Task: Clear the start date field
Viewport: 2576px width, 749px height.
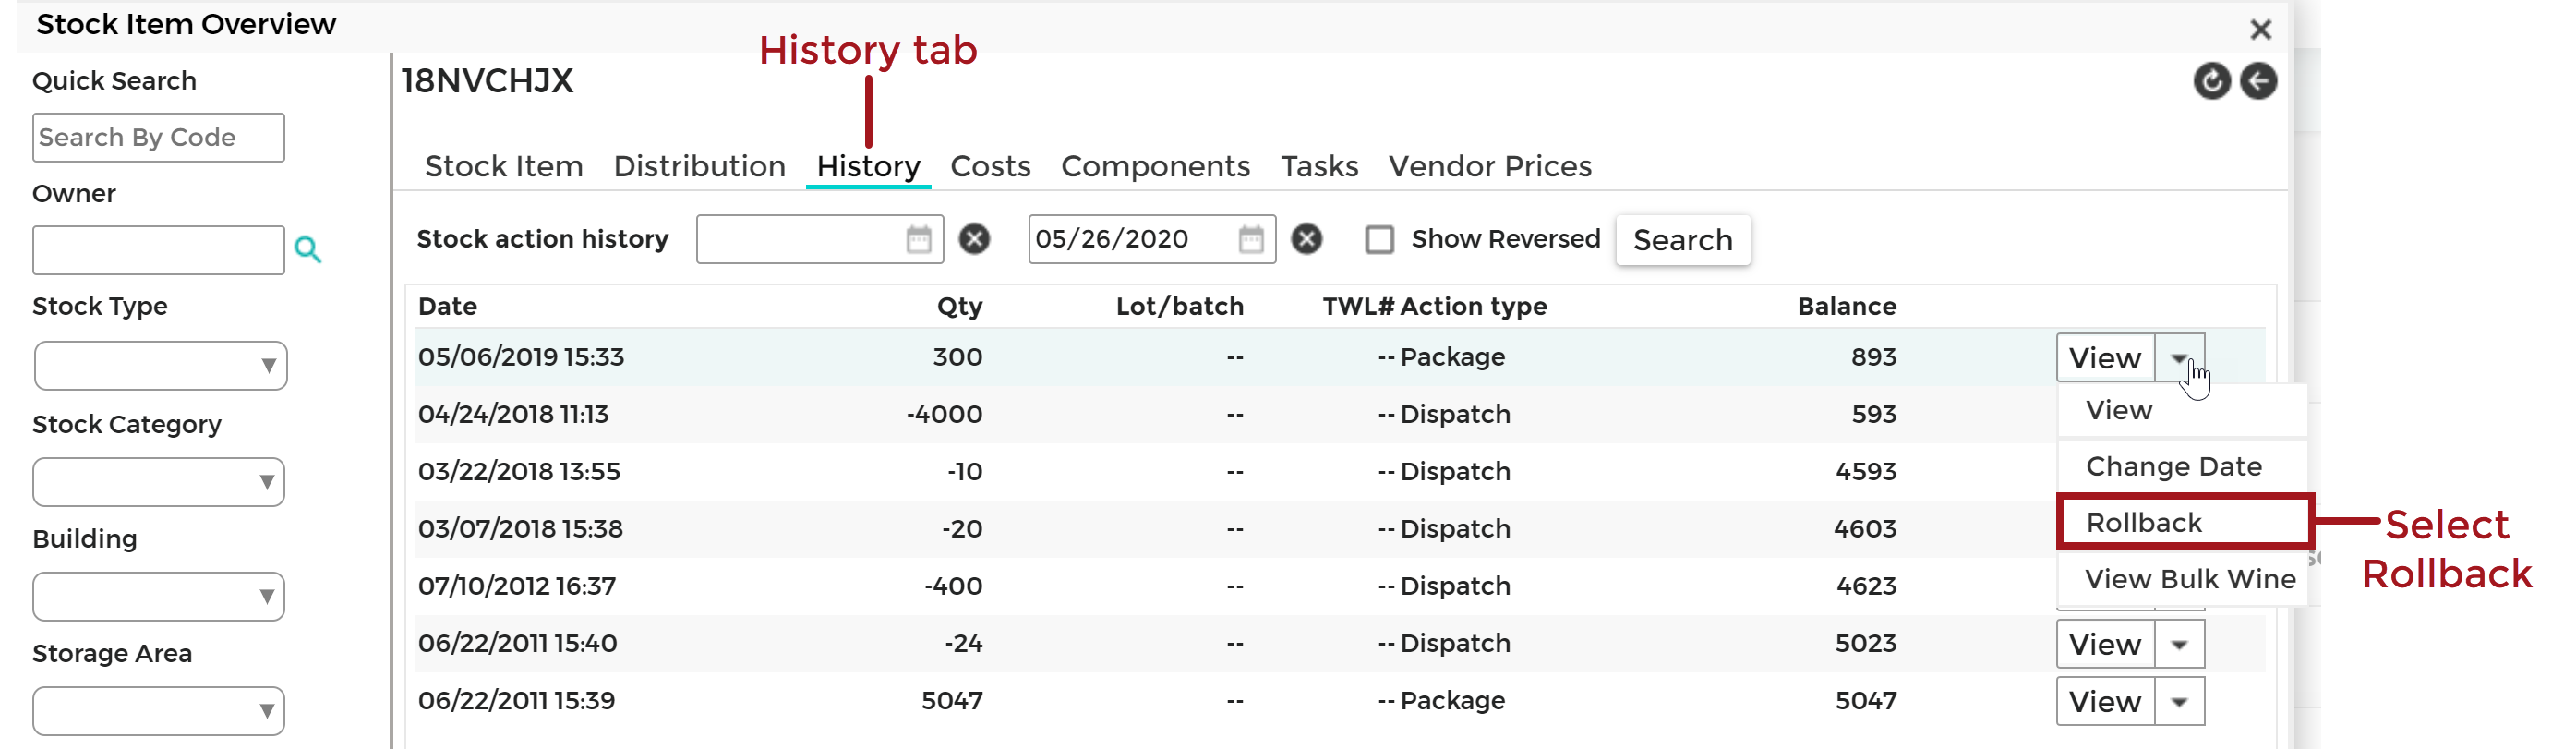Action: (974, 239)
